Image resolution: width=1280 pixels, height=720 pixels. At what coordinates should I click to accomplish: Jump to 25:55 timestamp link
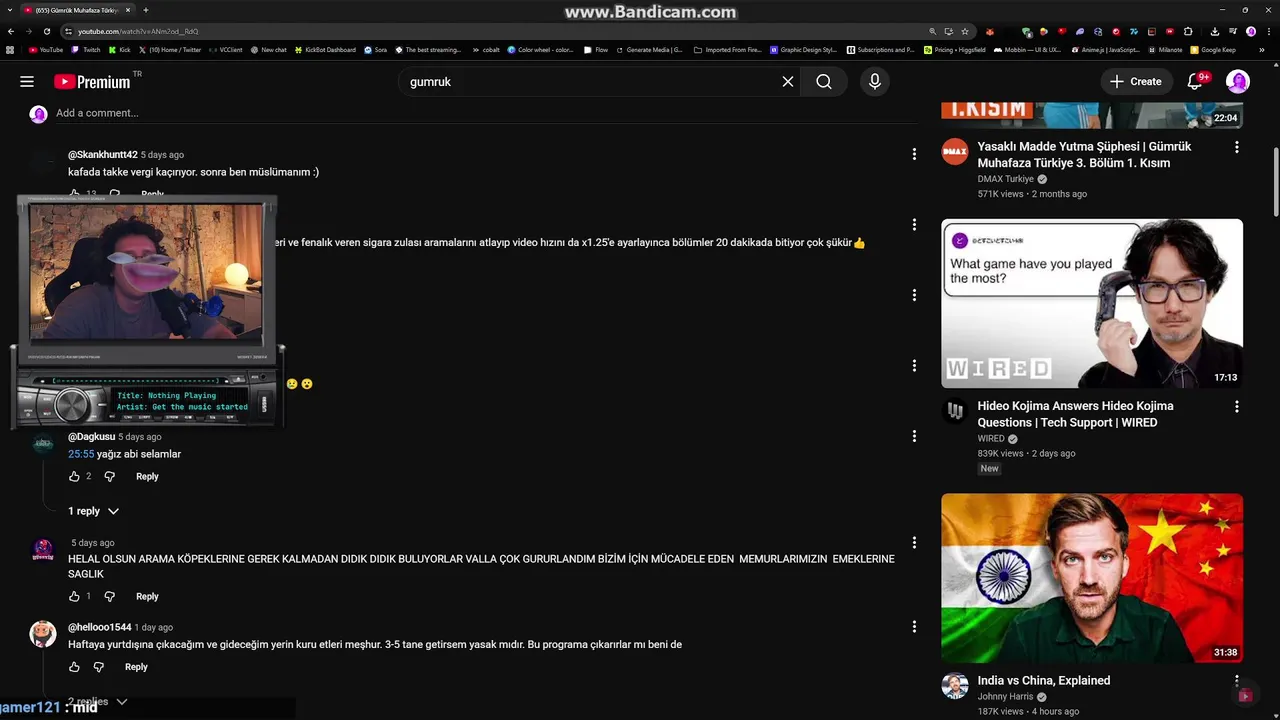pos(81,454)
